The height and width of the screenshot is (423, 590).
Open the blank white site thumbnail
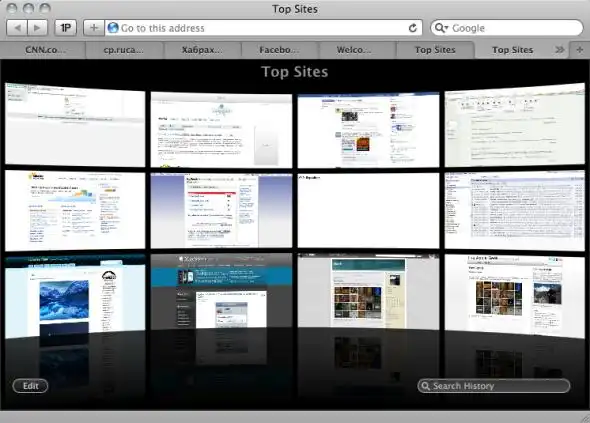[x=368, y=211]
